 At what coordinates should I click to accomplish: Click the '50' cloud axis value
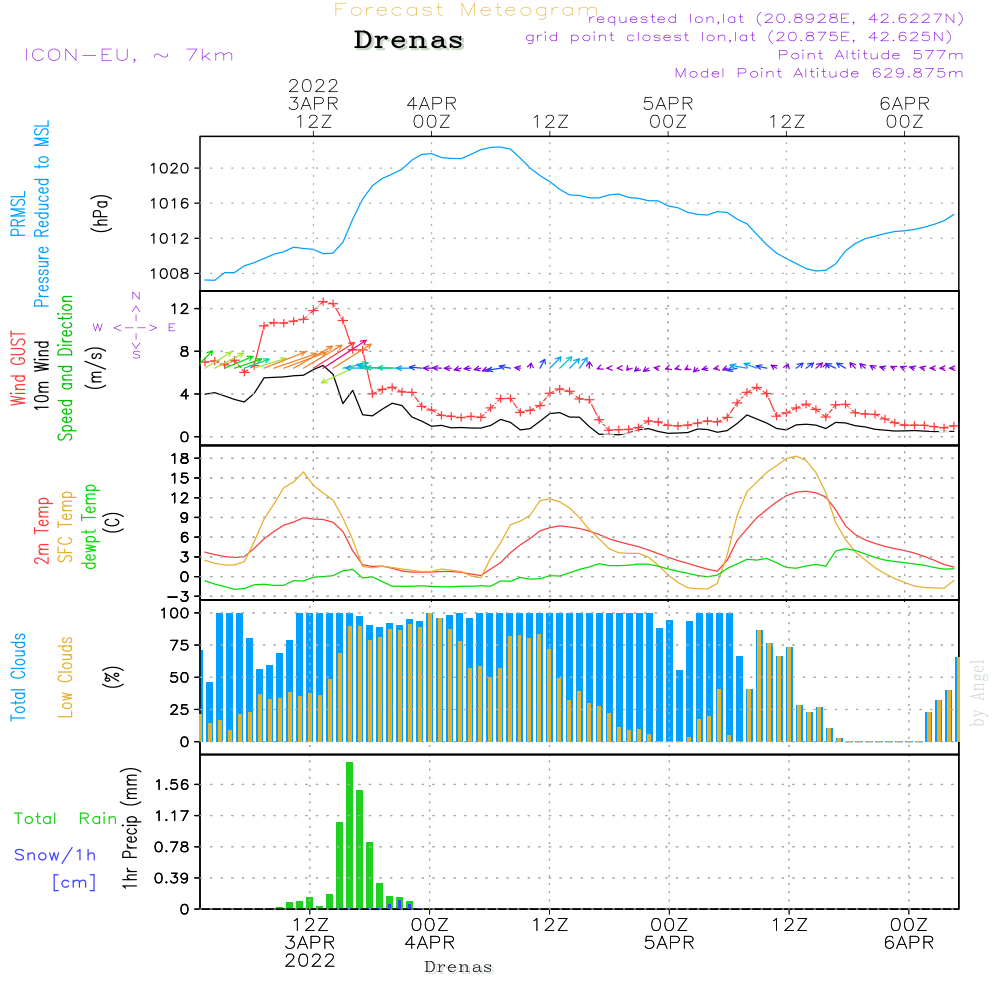[x=180, y=677]
